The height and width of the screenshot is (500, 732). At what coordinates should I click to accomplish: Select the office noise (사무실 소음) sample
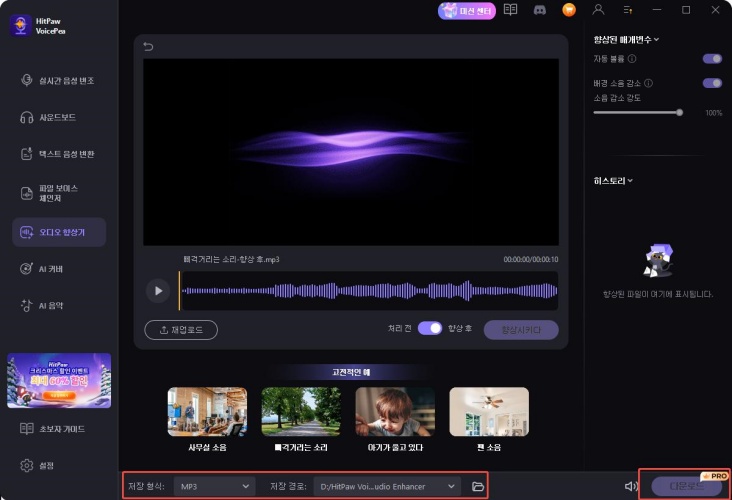[207, 411]
